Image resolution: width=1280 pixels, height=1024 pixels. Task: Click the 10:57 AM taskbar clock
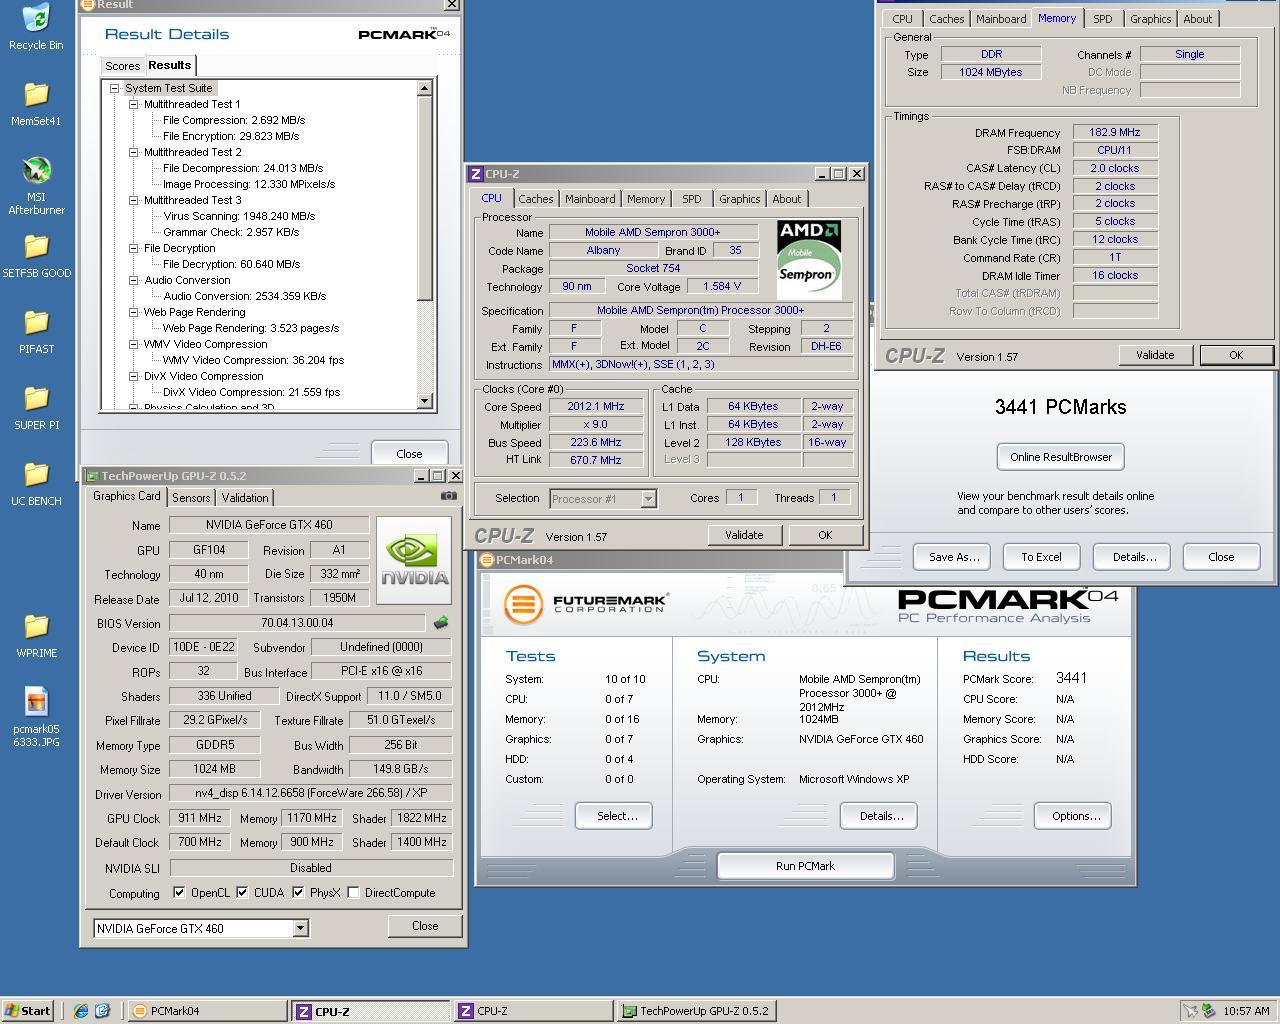(x=1246, y=1011)
